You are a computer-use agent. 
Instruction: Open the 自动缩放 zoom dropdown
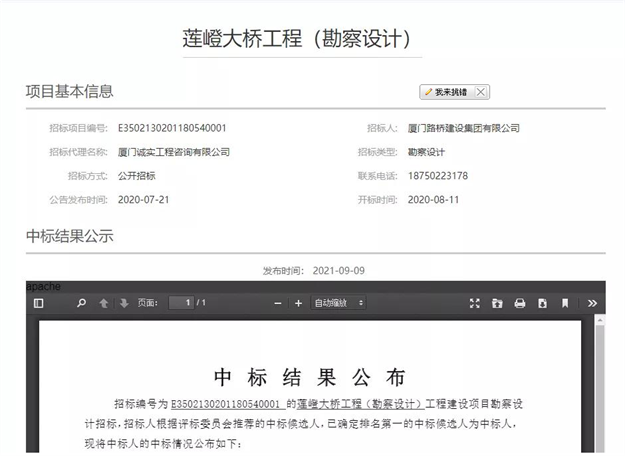pyautogui.click(x=338, y=303)
